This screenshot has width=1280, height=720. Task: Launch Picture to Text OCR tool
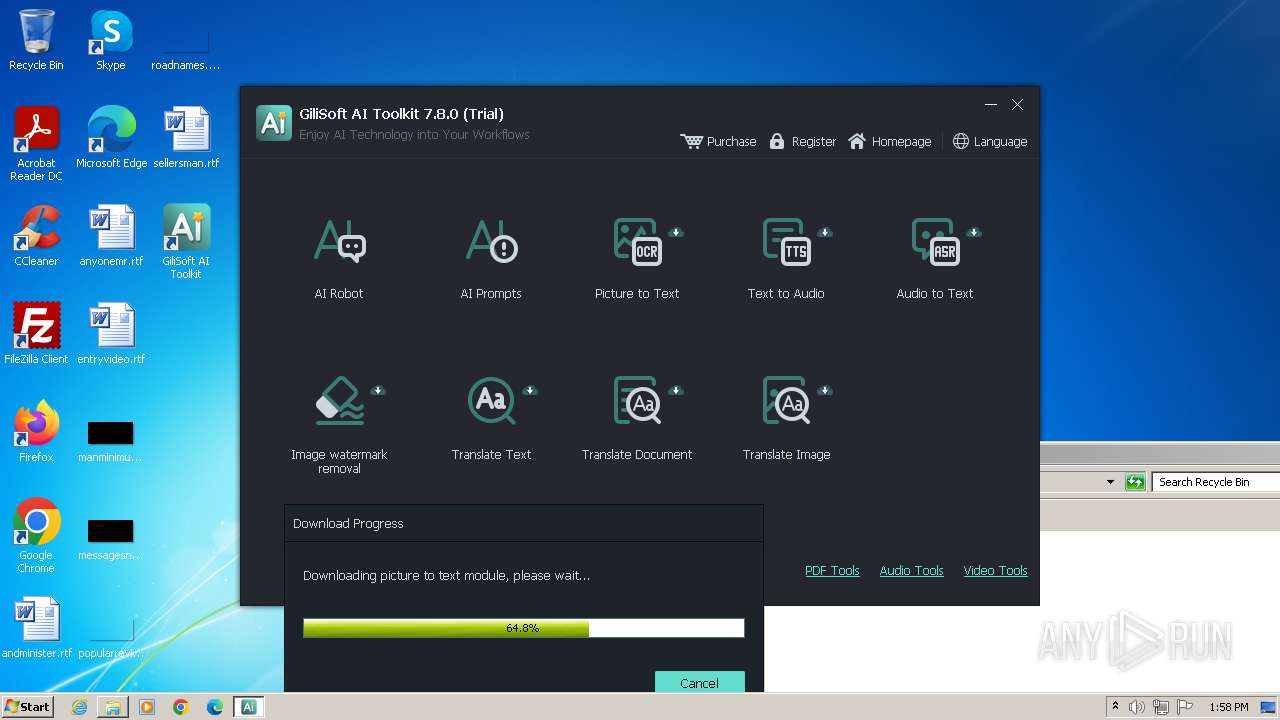(637, 258)
